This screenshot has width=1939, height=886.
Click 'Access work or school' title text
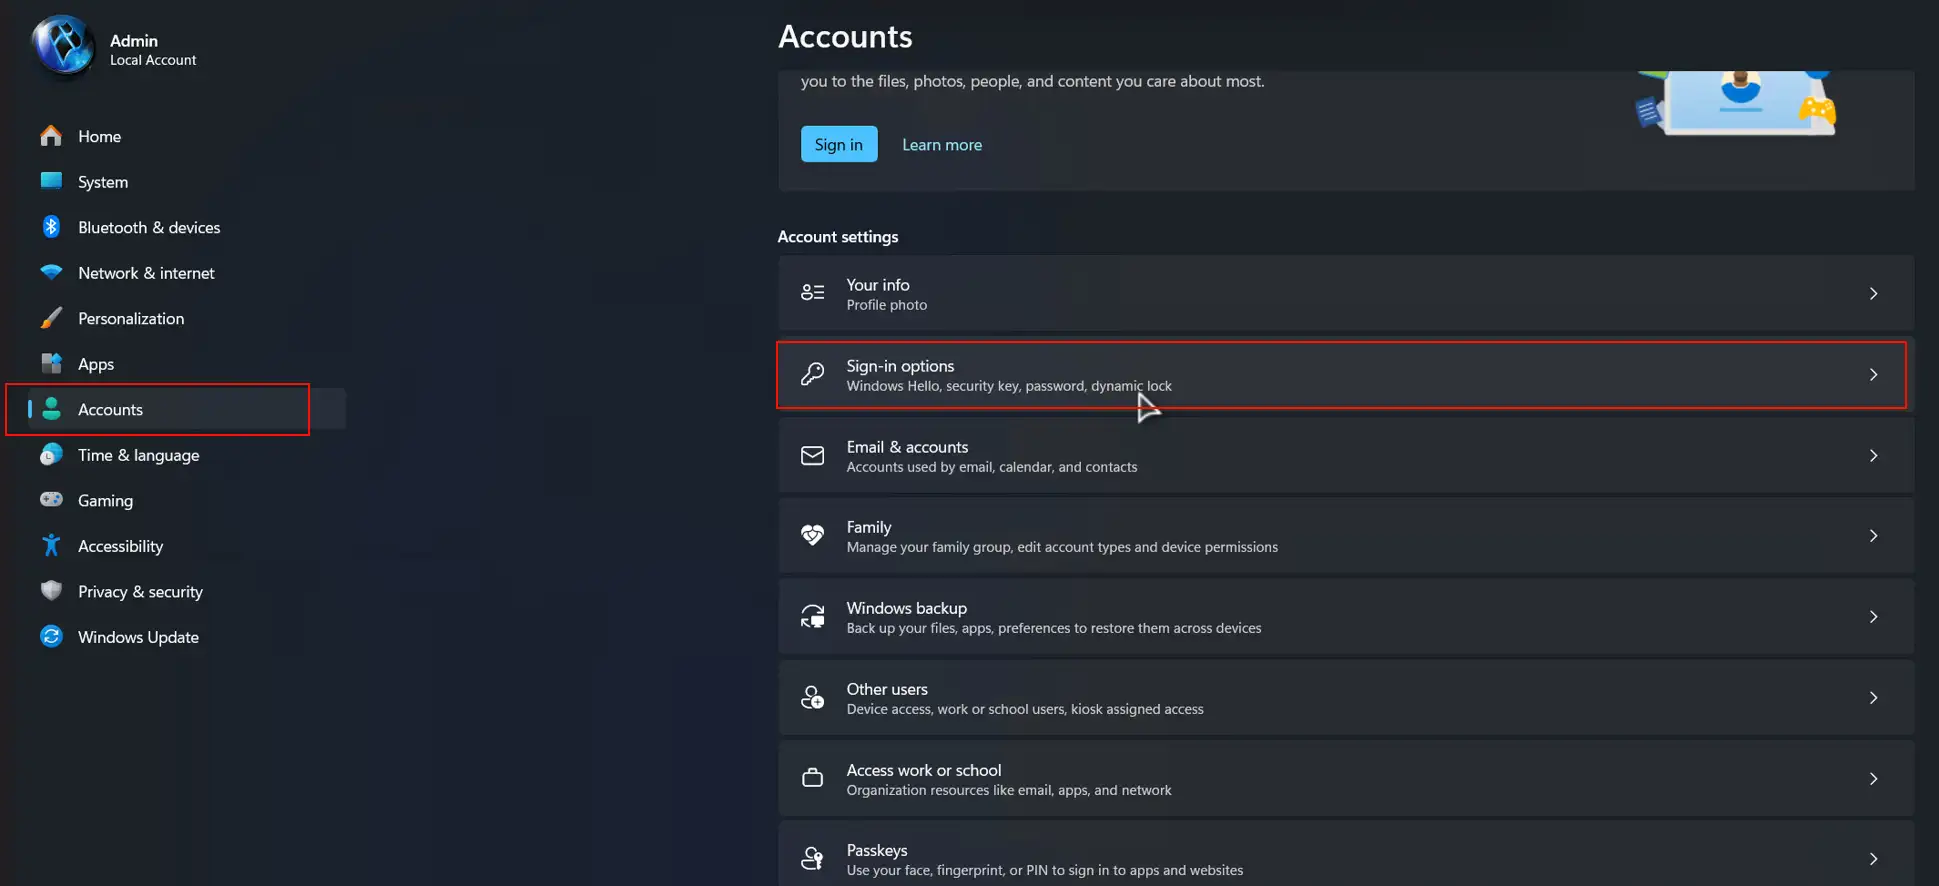(x=924, y=770)
